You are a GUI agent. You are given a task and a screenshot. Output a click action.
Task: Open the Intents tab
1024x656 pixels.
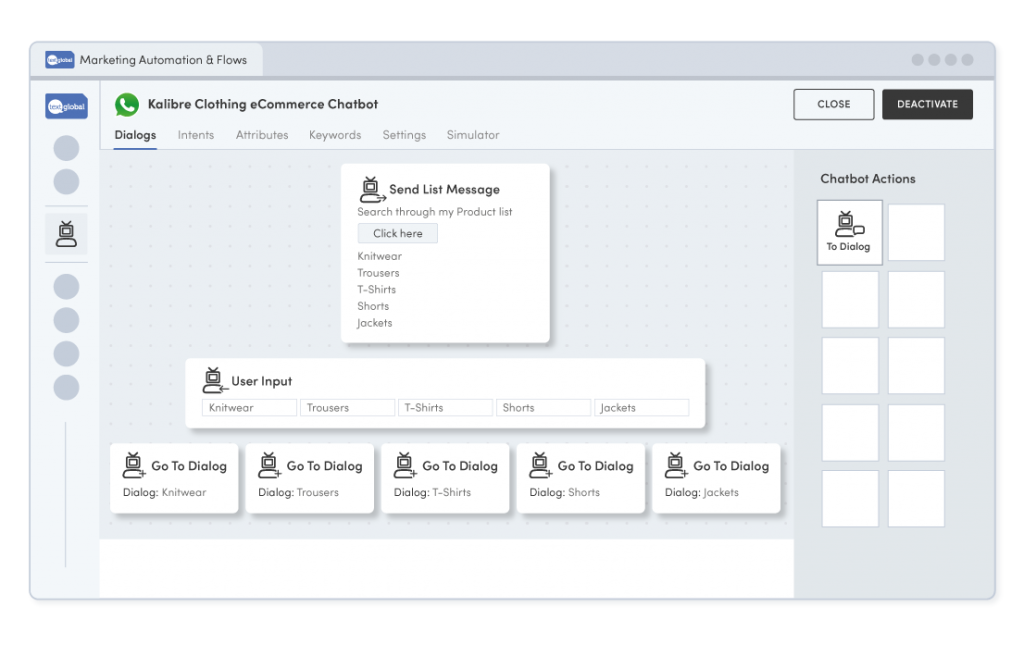(196, 135)
